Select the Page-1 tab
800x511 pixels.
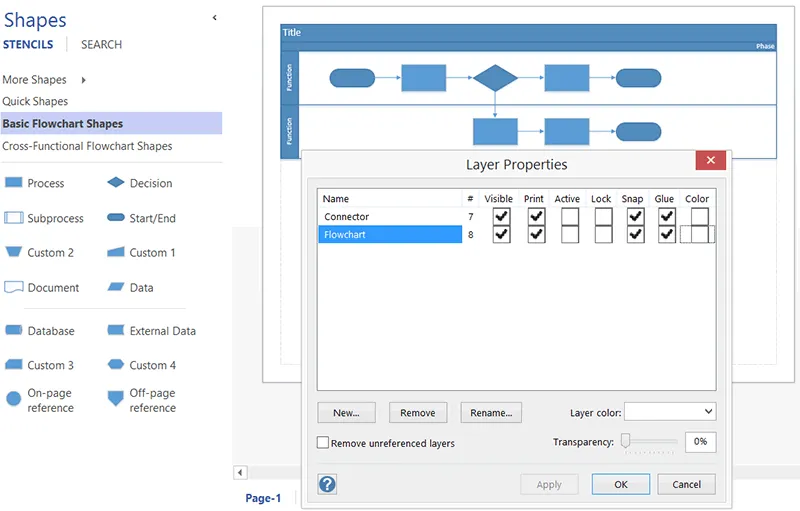(263, 498)
